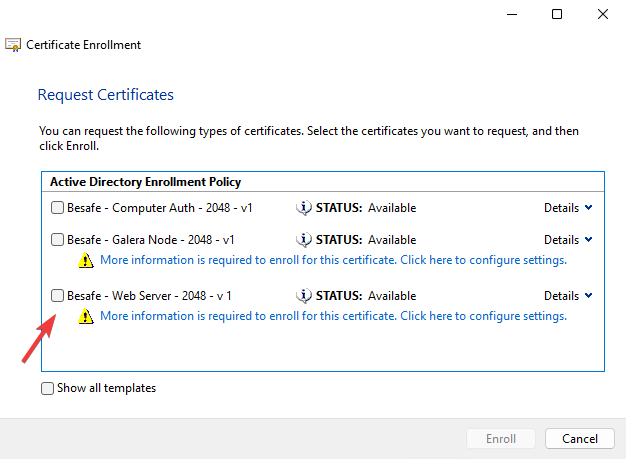Click the Cancel button

click(580, 439)
